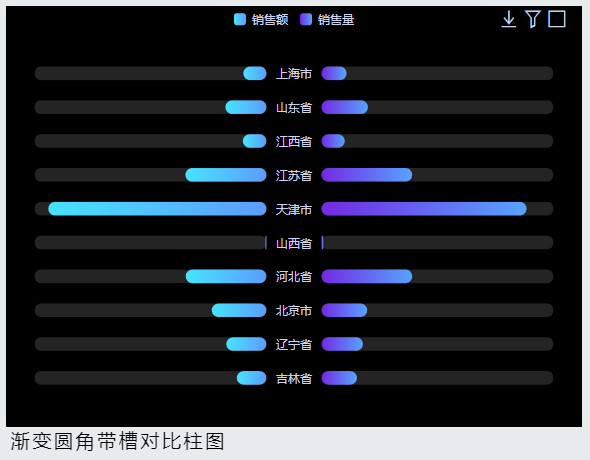This screenshot has height=460, width=590.
Task: Click the 北京市 cyan sales bar
Action: 239,310
